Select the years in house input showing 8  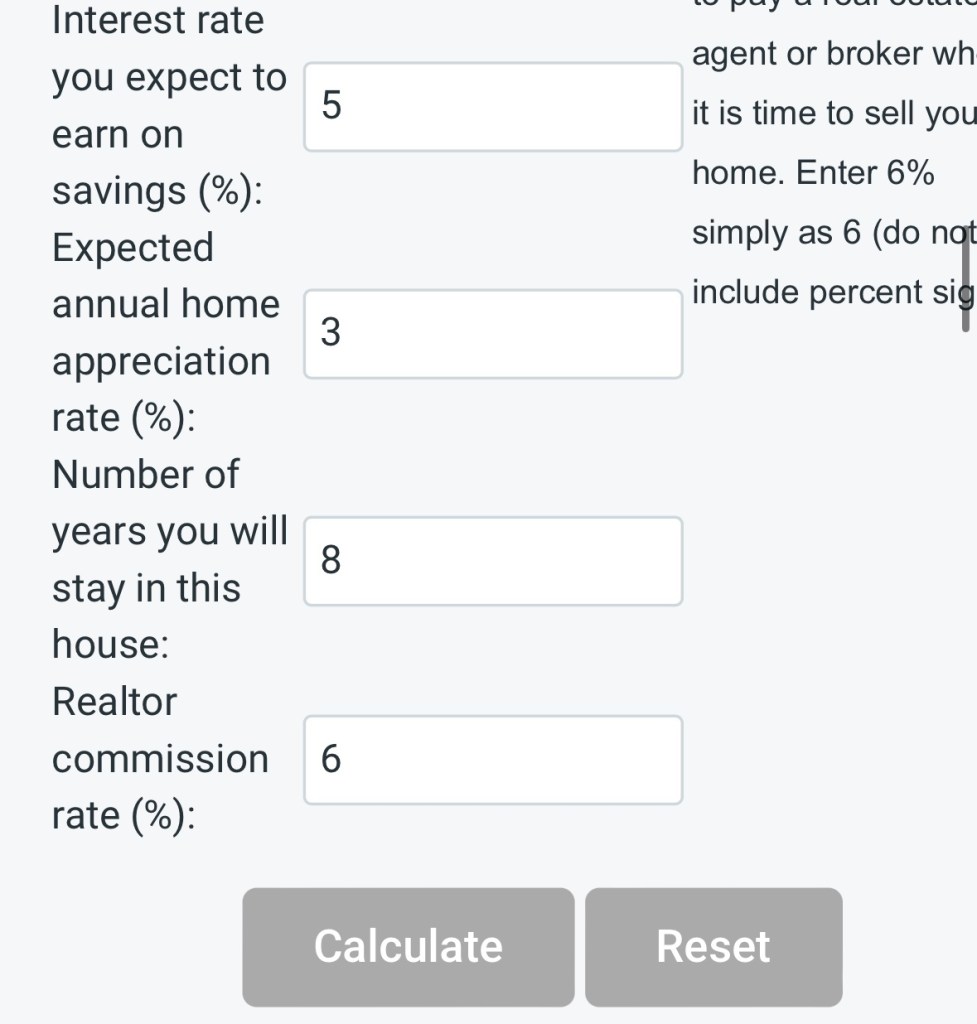[x=493, y=561]
